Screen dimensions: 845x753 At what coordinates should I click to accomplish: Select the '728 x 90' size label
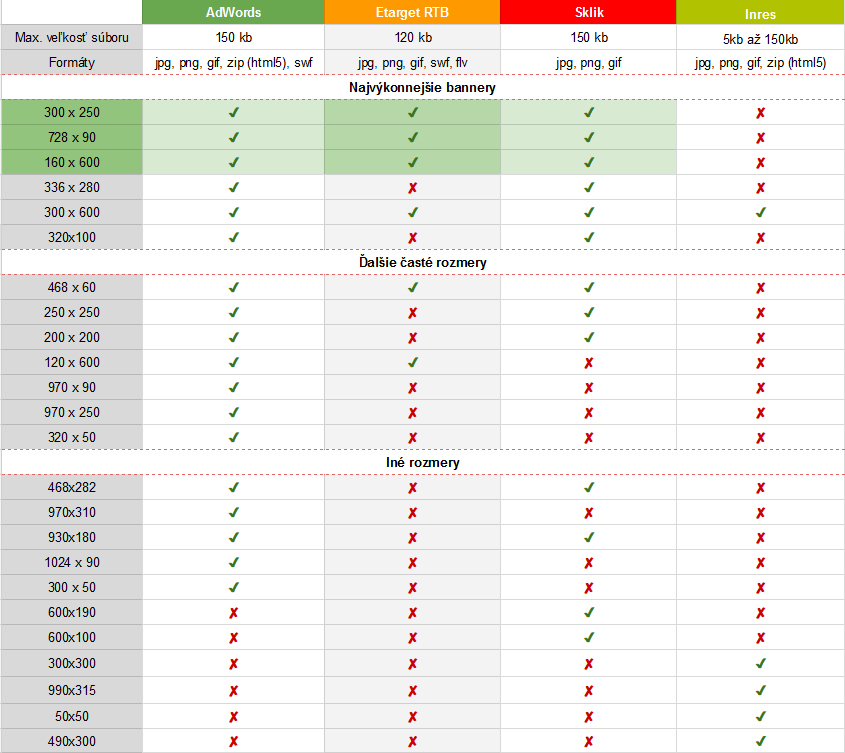coord(72,137)
